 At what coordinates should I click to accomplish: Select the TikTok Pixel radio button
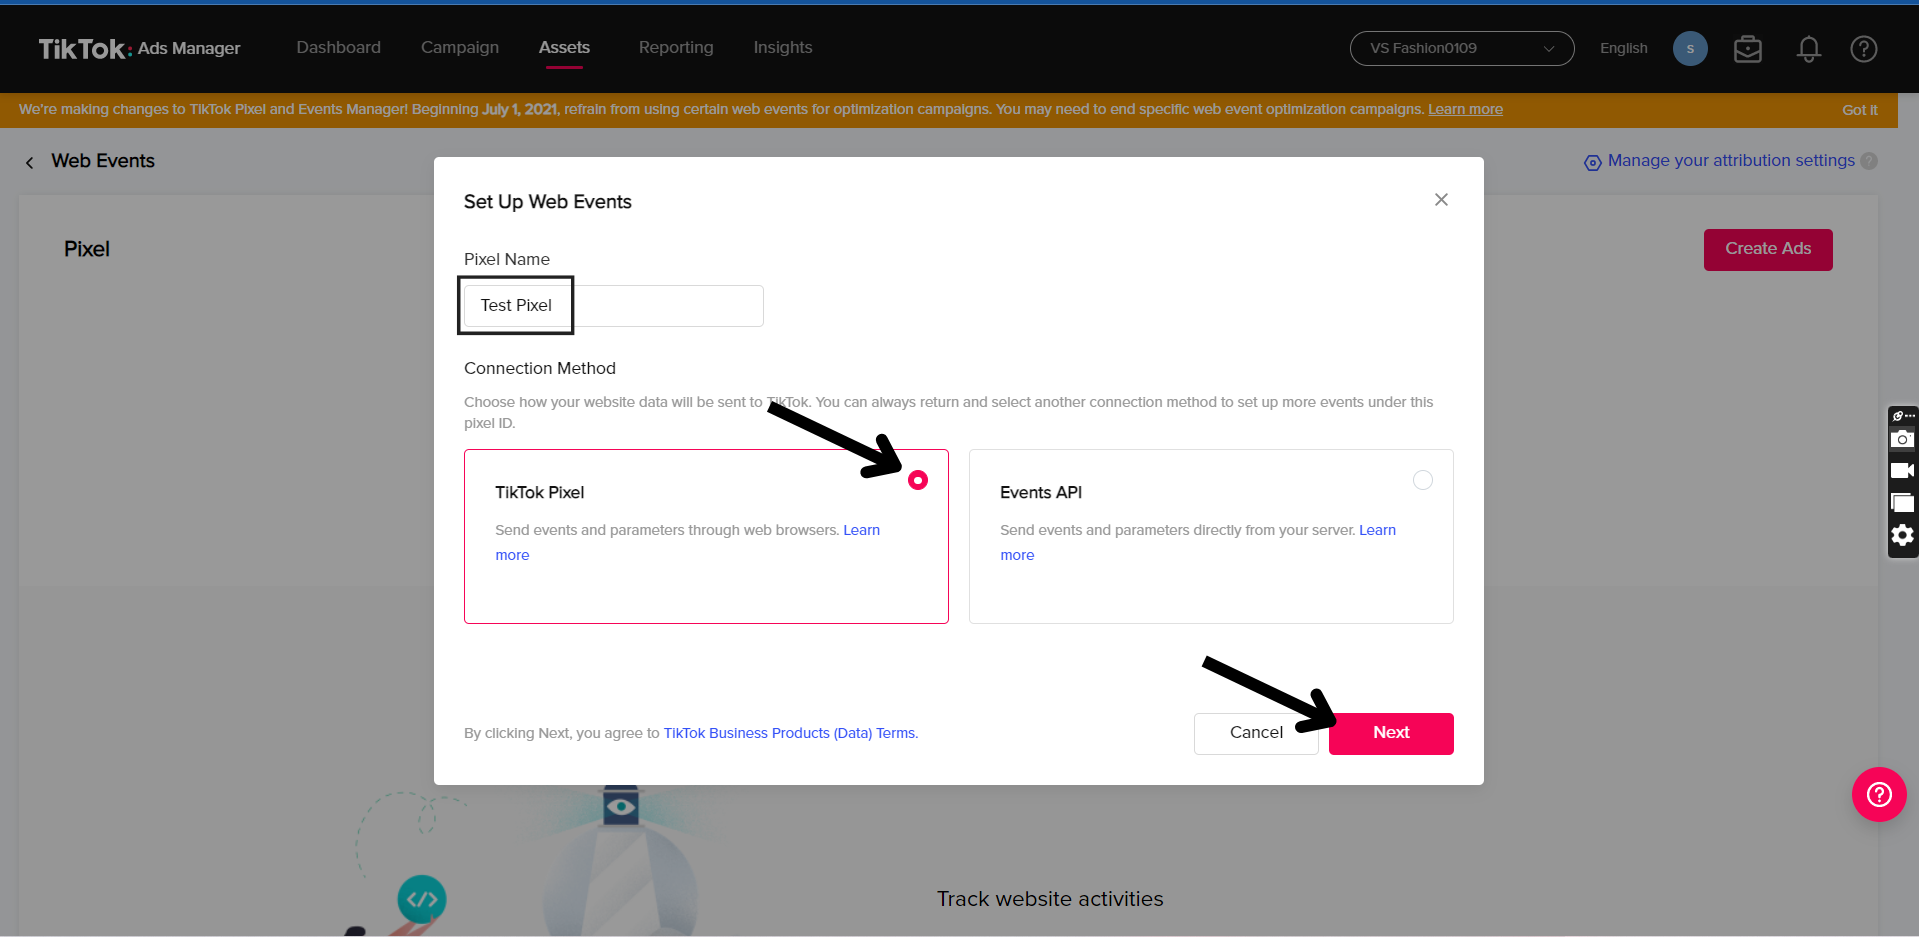click(x=917, y=480)
